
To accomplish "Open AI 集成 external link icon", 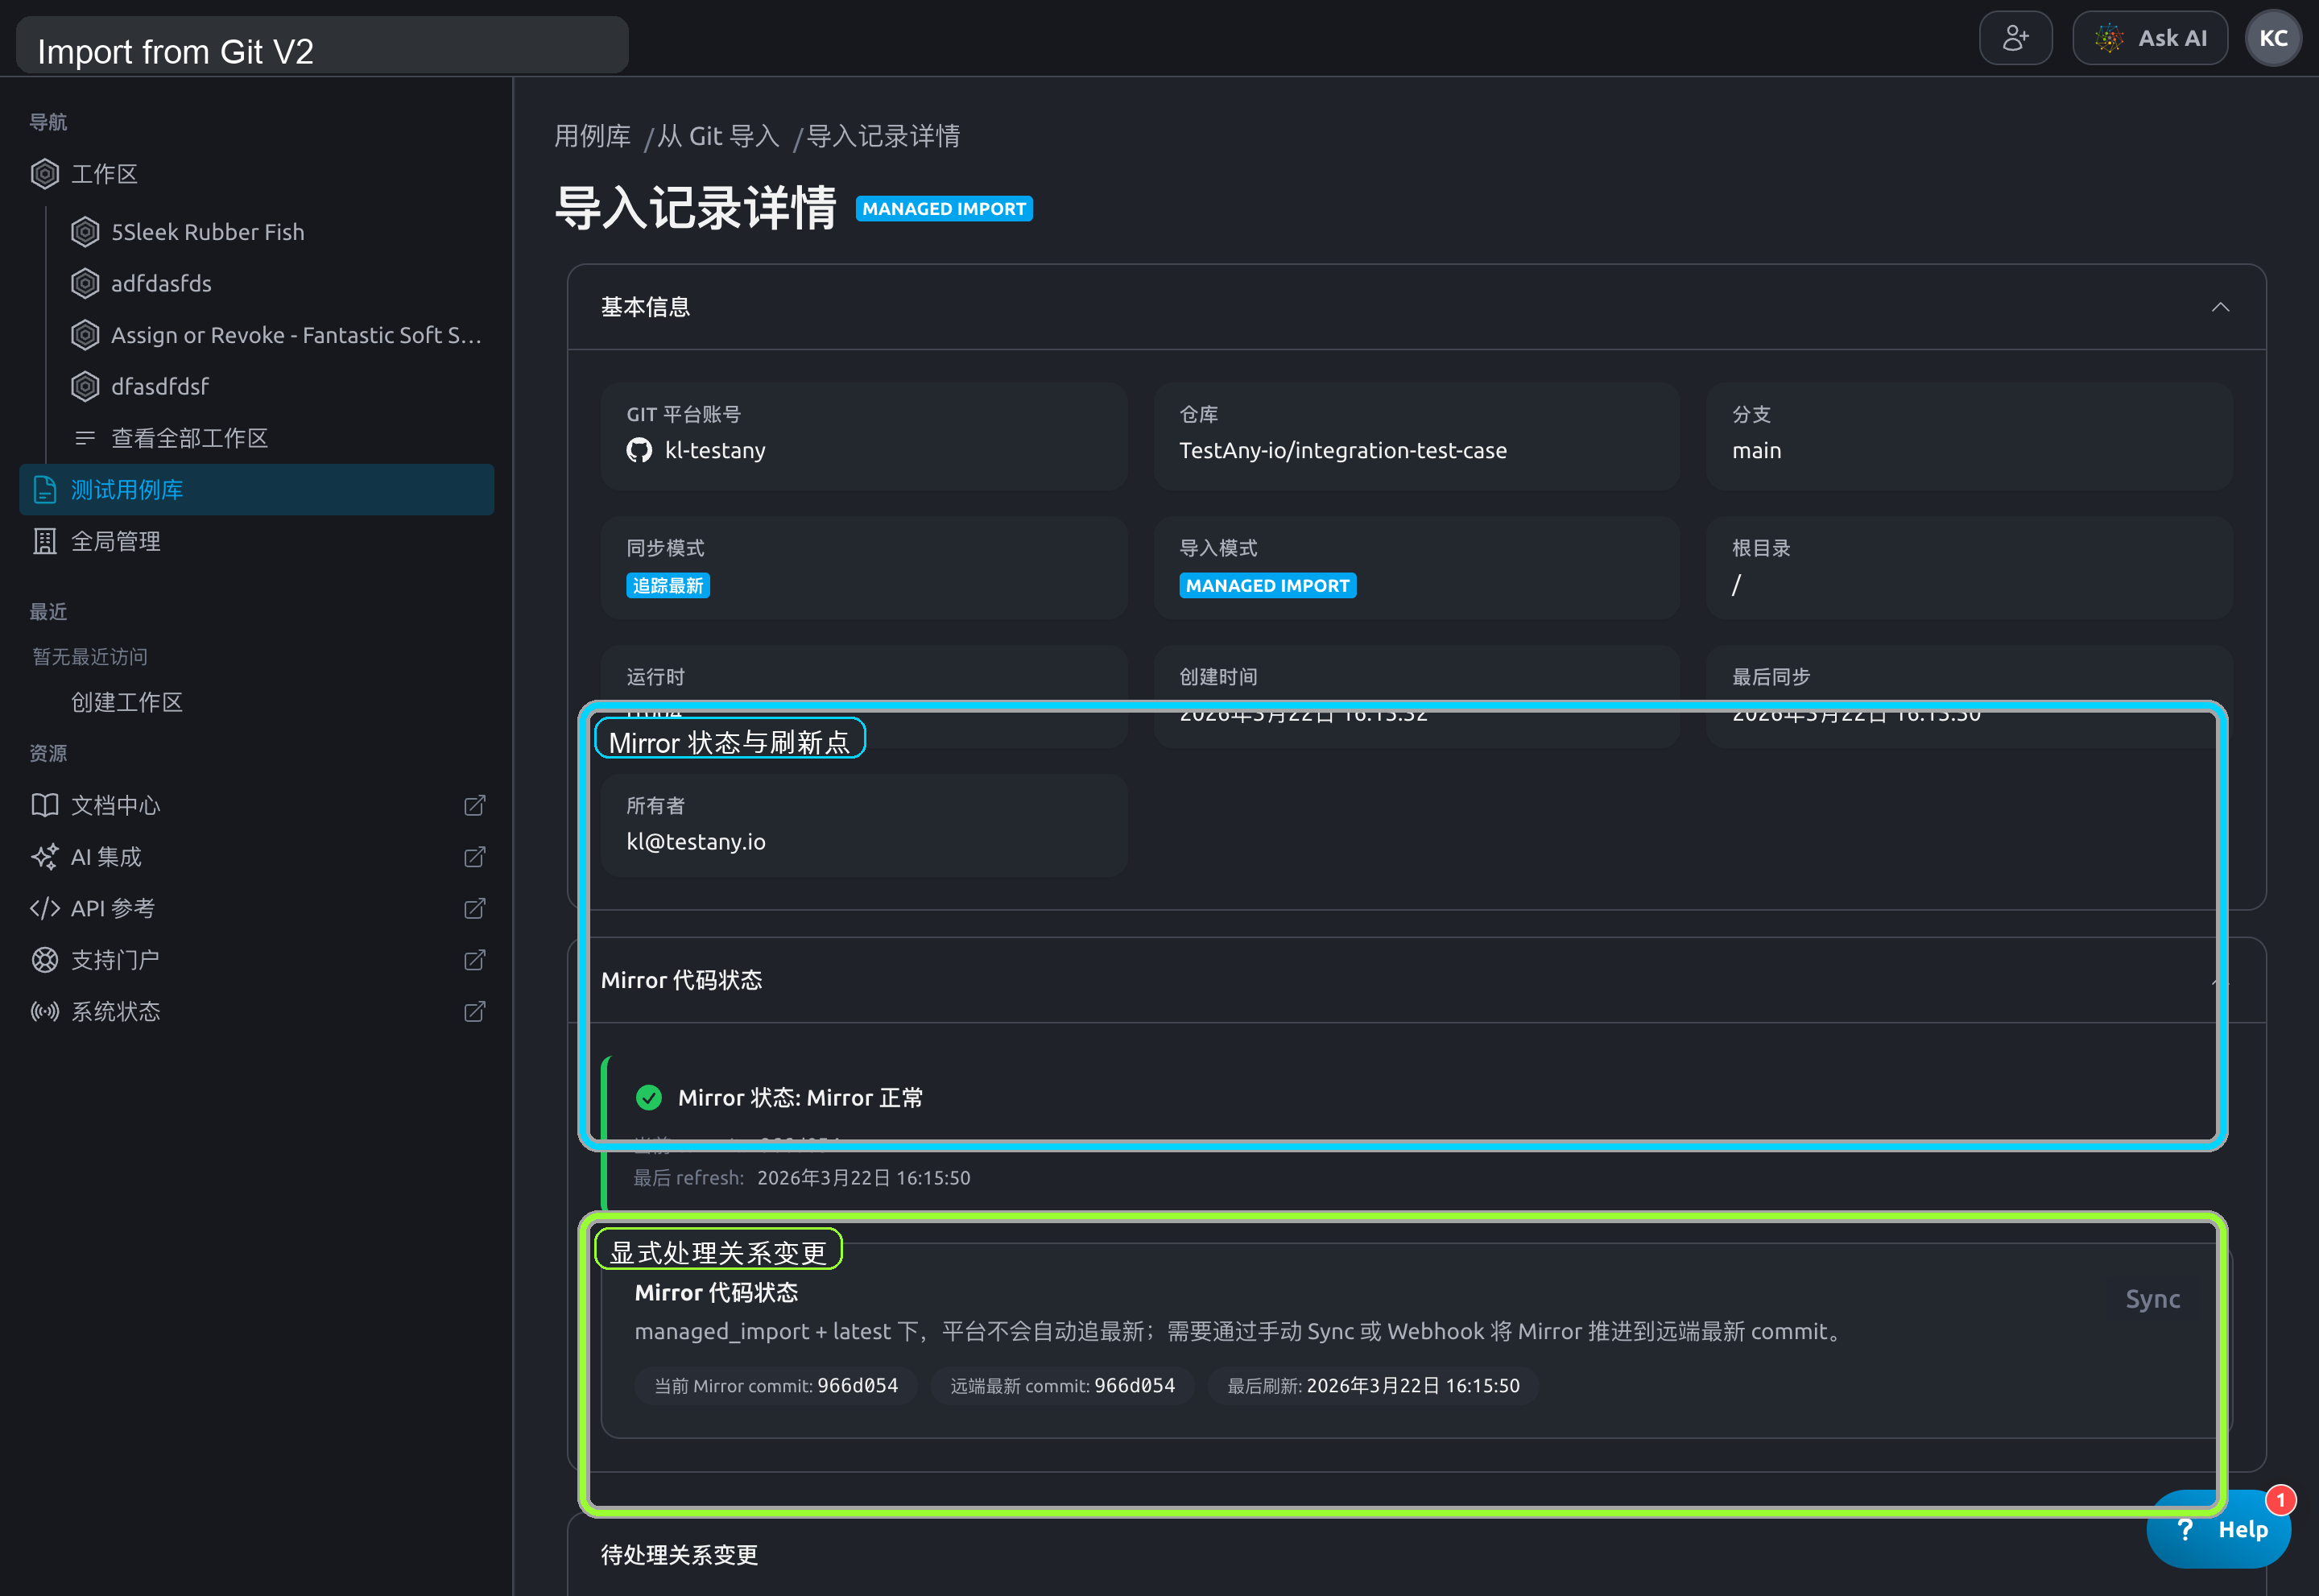I will [475, 857].
